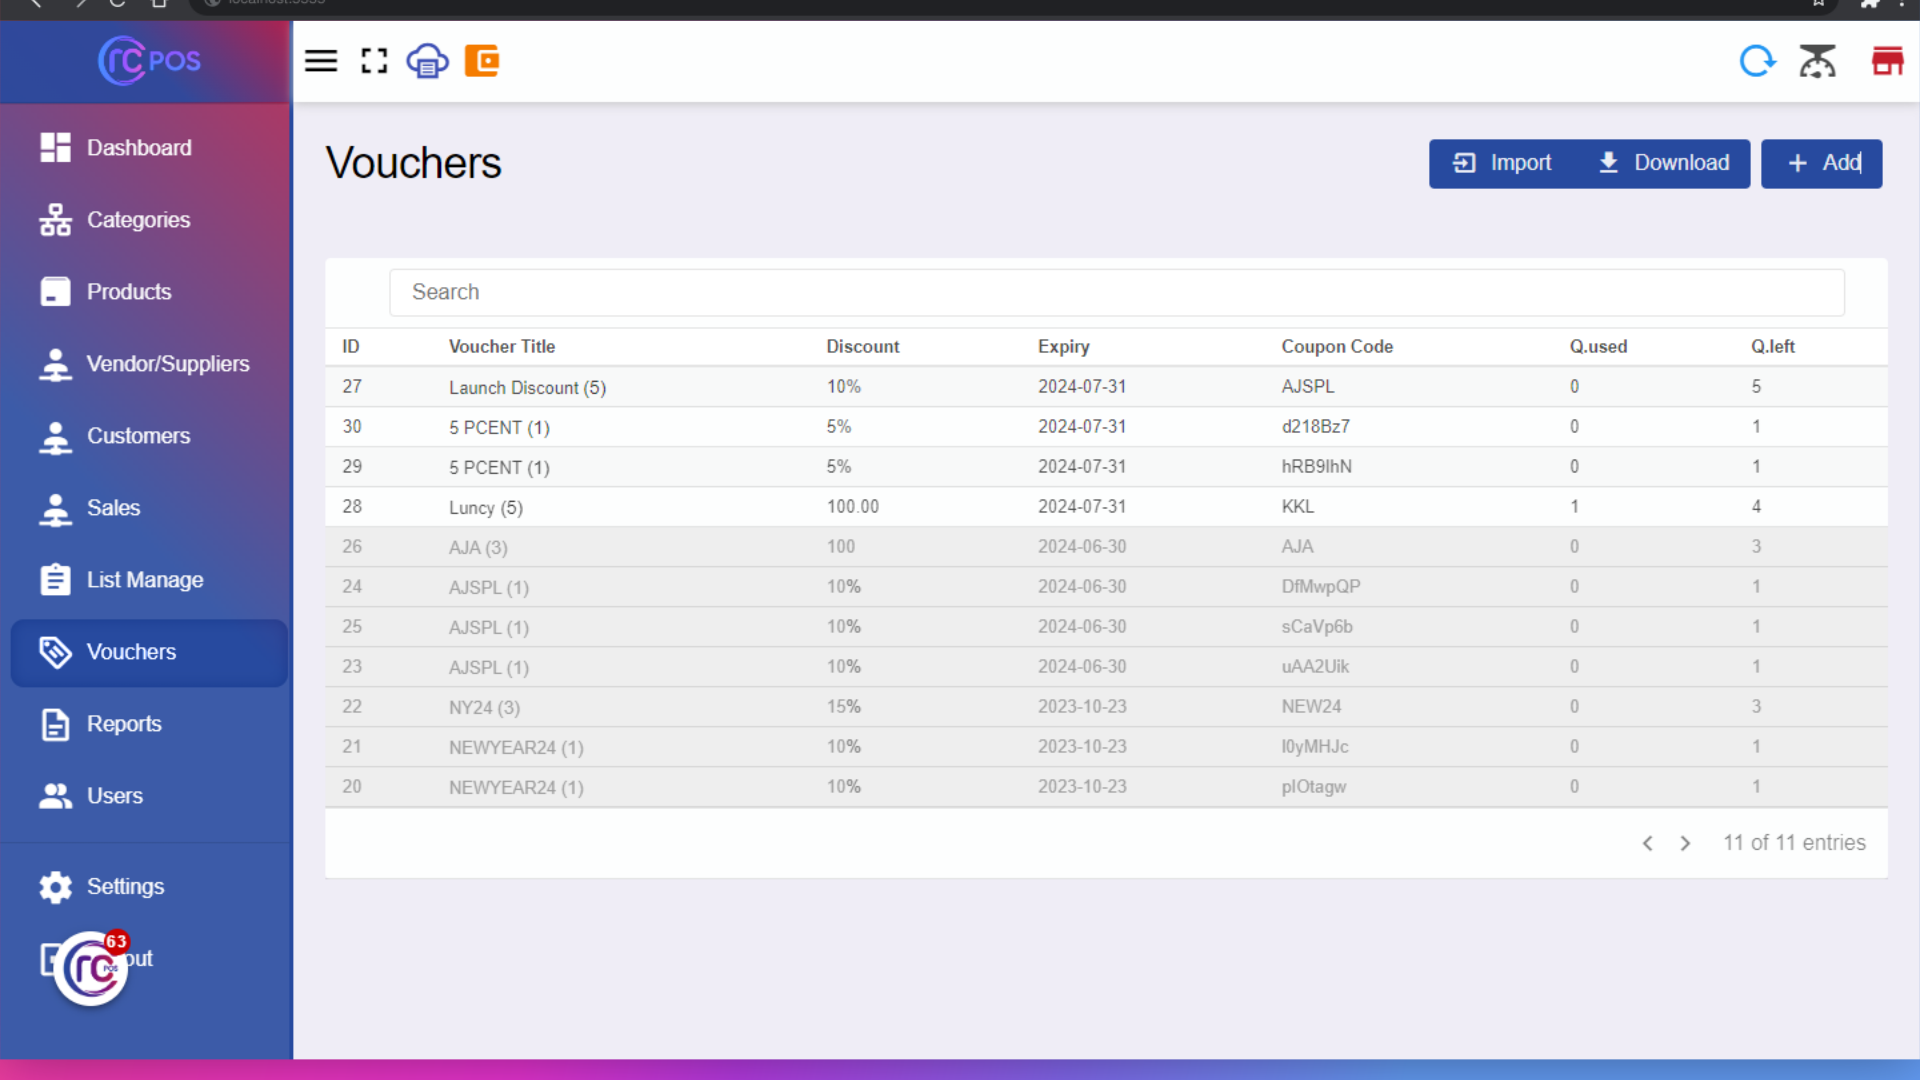Viewport: 1920px width, 1080px height.
Task: Click coupon code l0yMHJc
Action: [x=1315, y=747]
